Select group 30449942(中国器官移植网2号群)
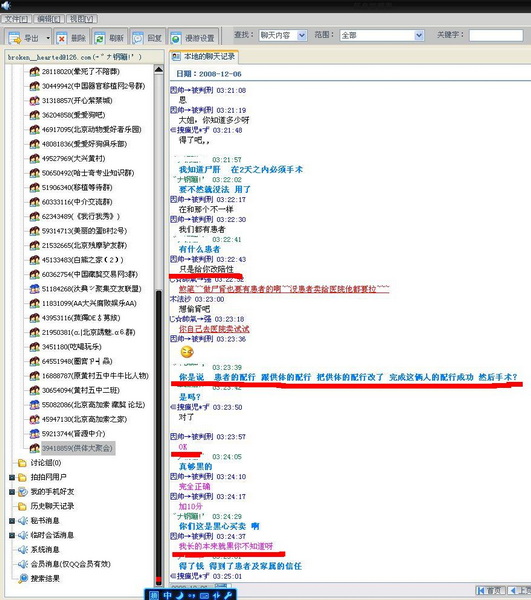 93,86
